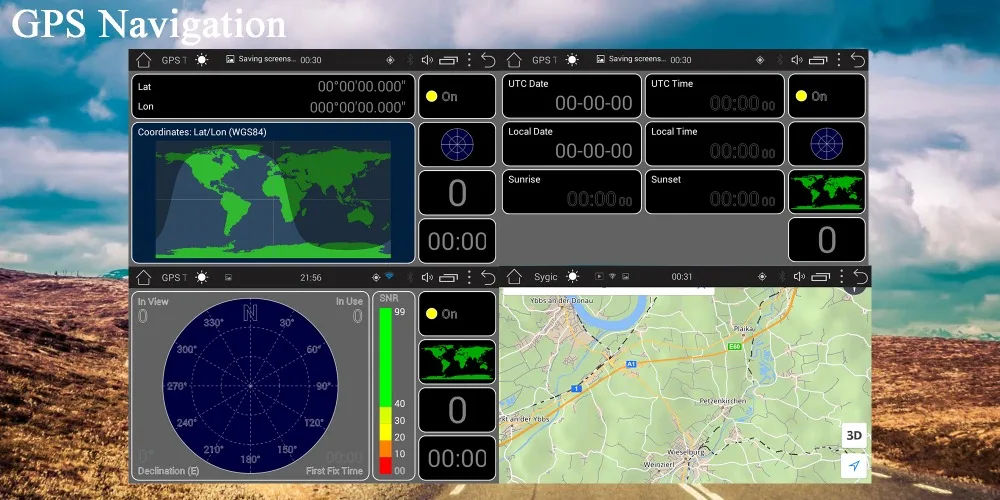
Task: Tap home icon on the Sygic screen
Action: point(514,277)
